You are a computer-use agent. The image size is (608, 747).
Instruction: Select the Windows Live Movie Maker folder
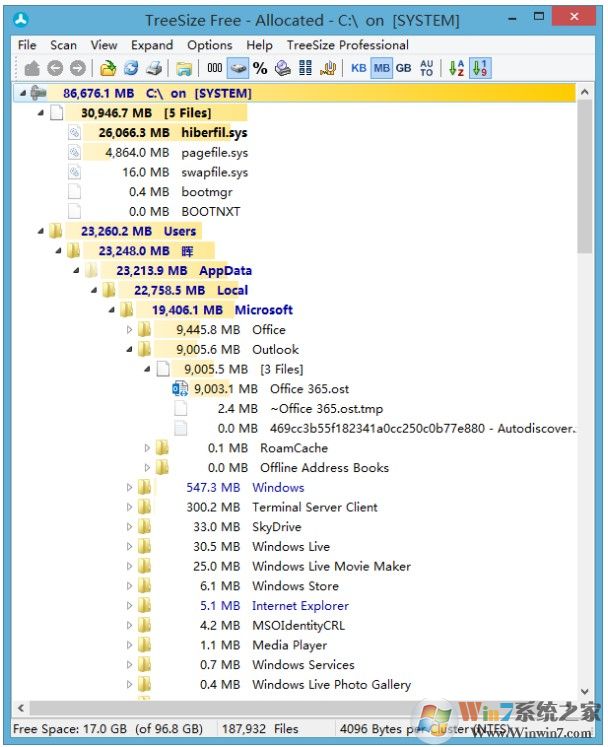click(331, 566)
